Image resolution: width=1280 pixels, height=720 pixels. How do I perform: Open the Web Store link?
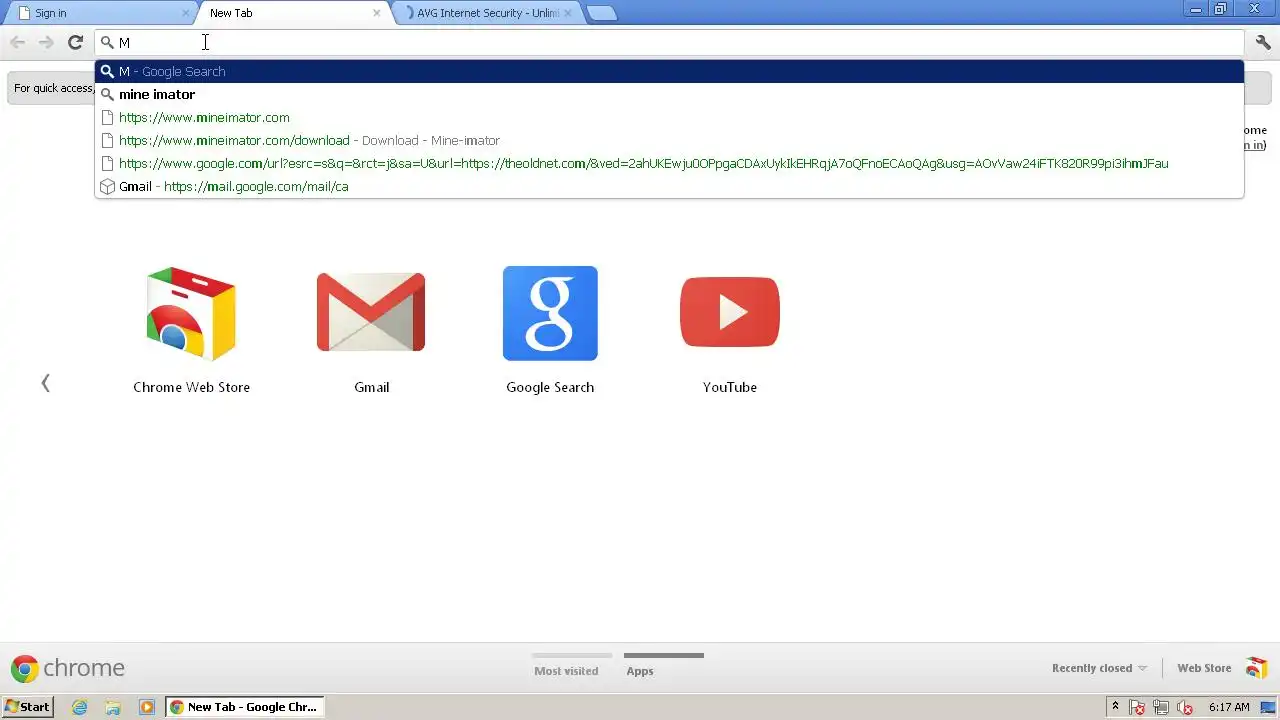(1204, 668)
